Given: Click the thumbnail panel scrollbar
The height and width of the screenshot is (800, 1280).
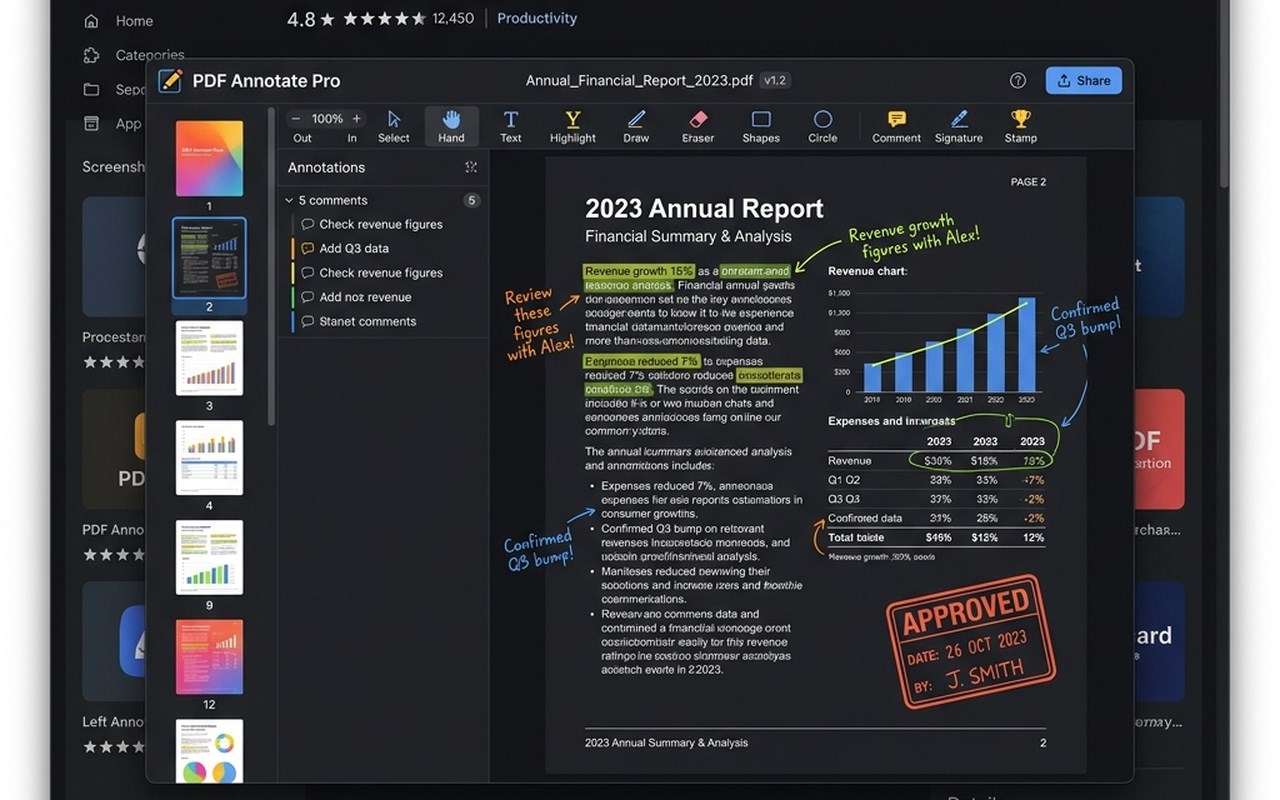Looking at the screenshot, I should pyautogui.click(x=270, y=265).
